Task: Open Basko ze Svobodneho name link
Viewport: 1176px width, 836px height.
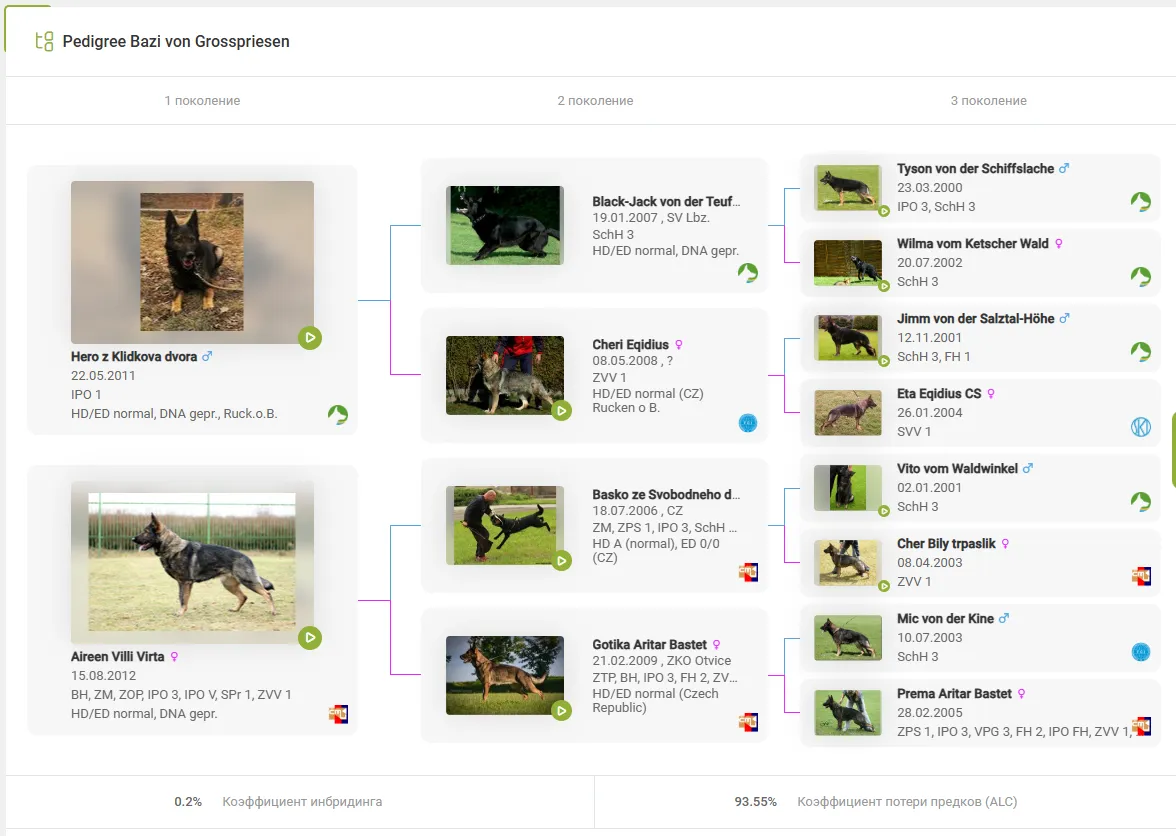Action: click(x=666, y=495)
